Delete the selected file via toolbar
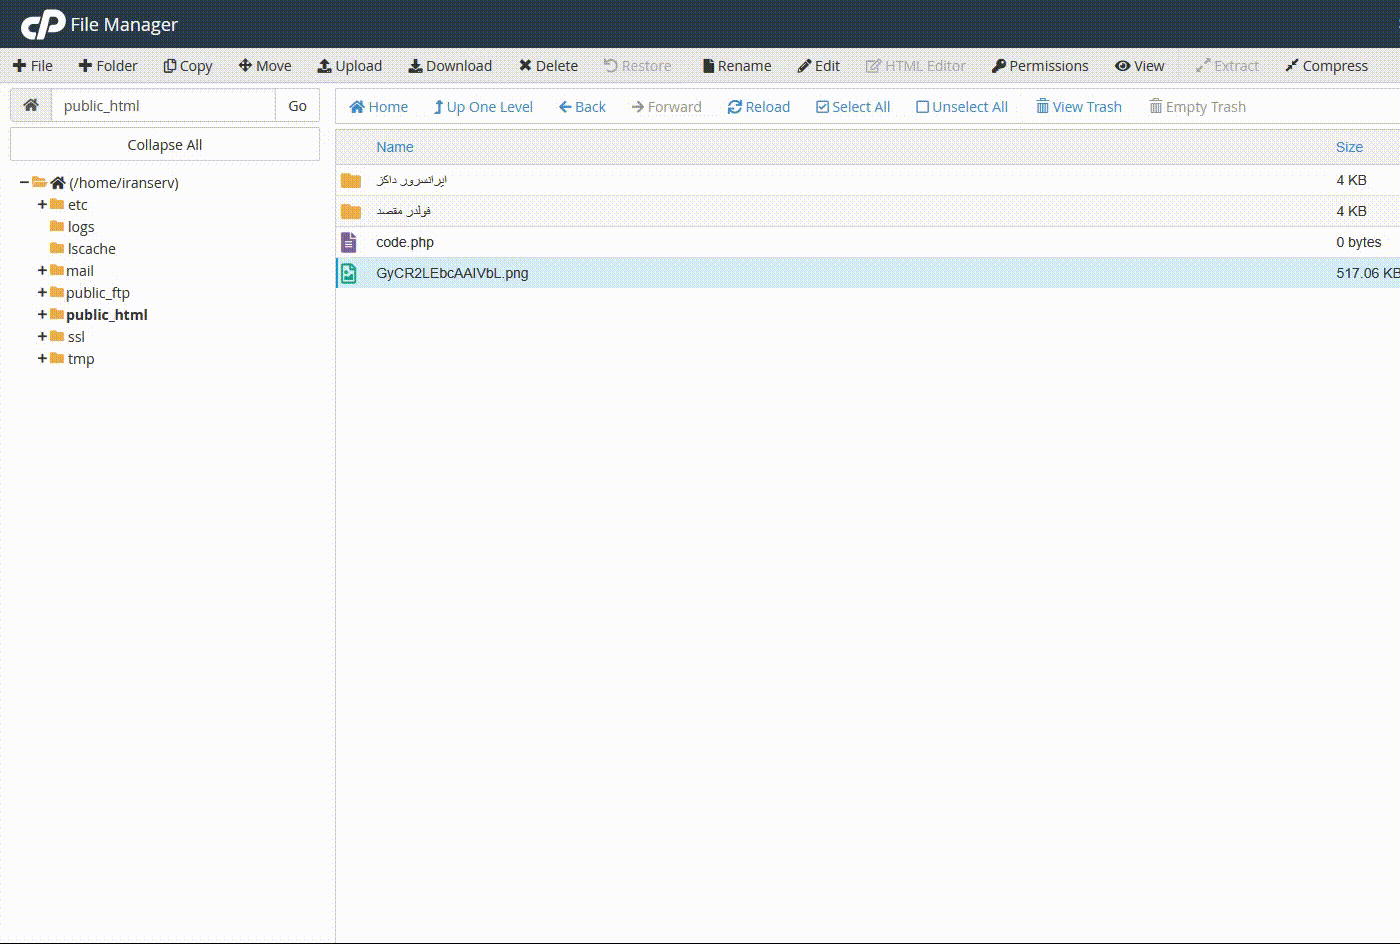 (x=548, y=66)
